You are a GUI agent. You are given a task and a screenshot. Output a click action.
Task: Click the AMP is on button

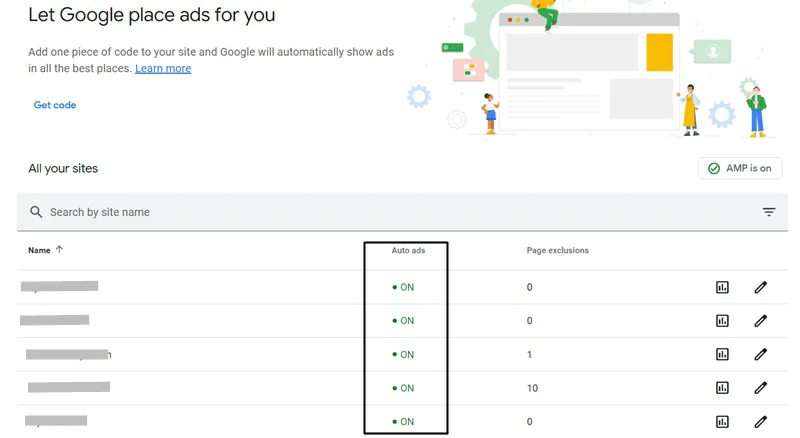pos(740,169)
